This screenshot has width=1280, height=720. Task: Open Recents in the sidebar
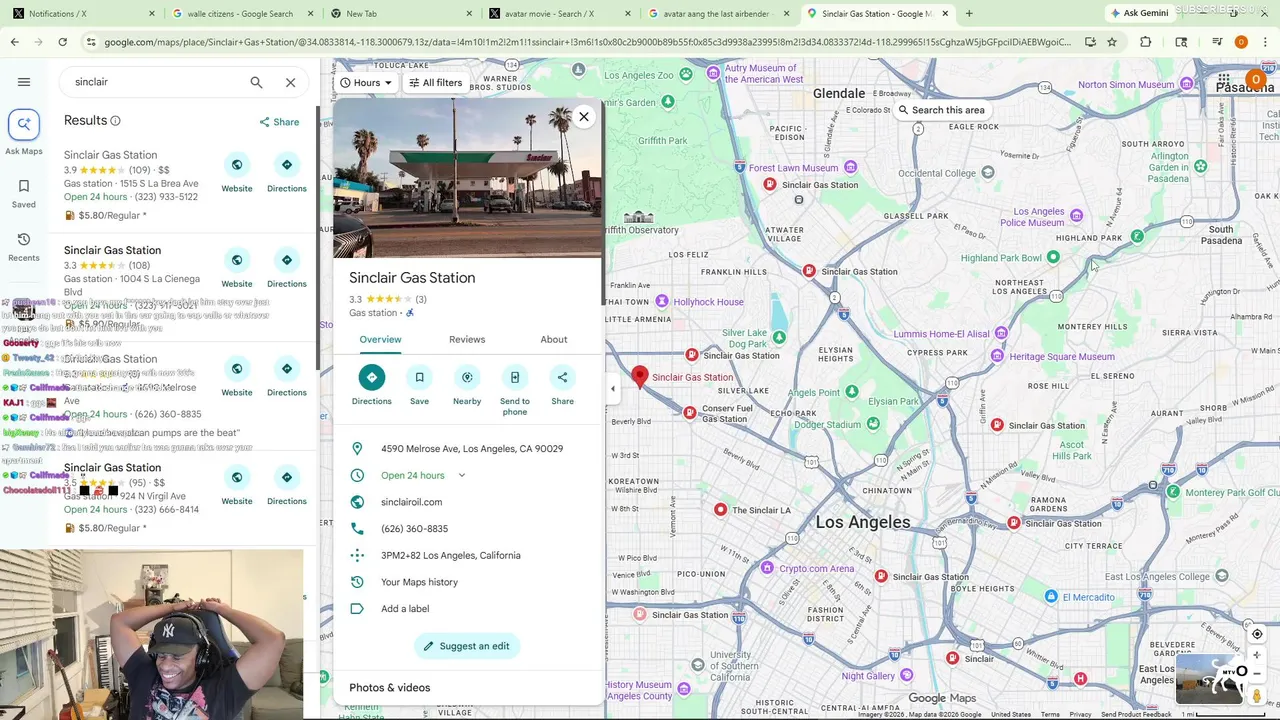24,247
